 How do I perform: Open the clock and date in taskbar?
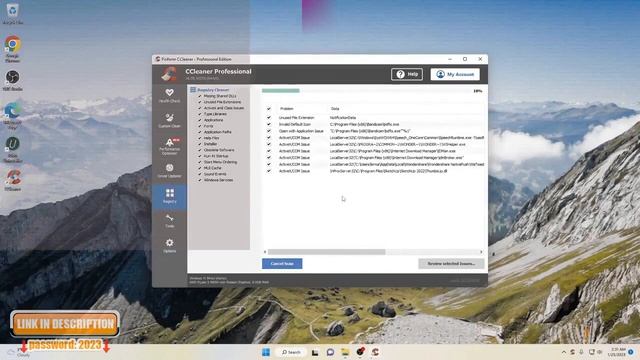pos(617,352)
